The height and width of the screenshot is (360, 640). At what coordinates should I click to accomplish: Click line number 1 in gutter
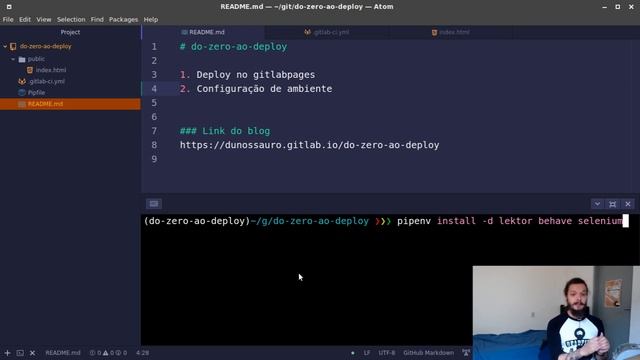[154, 47]
